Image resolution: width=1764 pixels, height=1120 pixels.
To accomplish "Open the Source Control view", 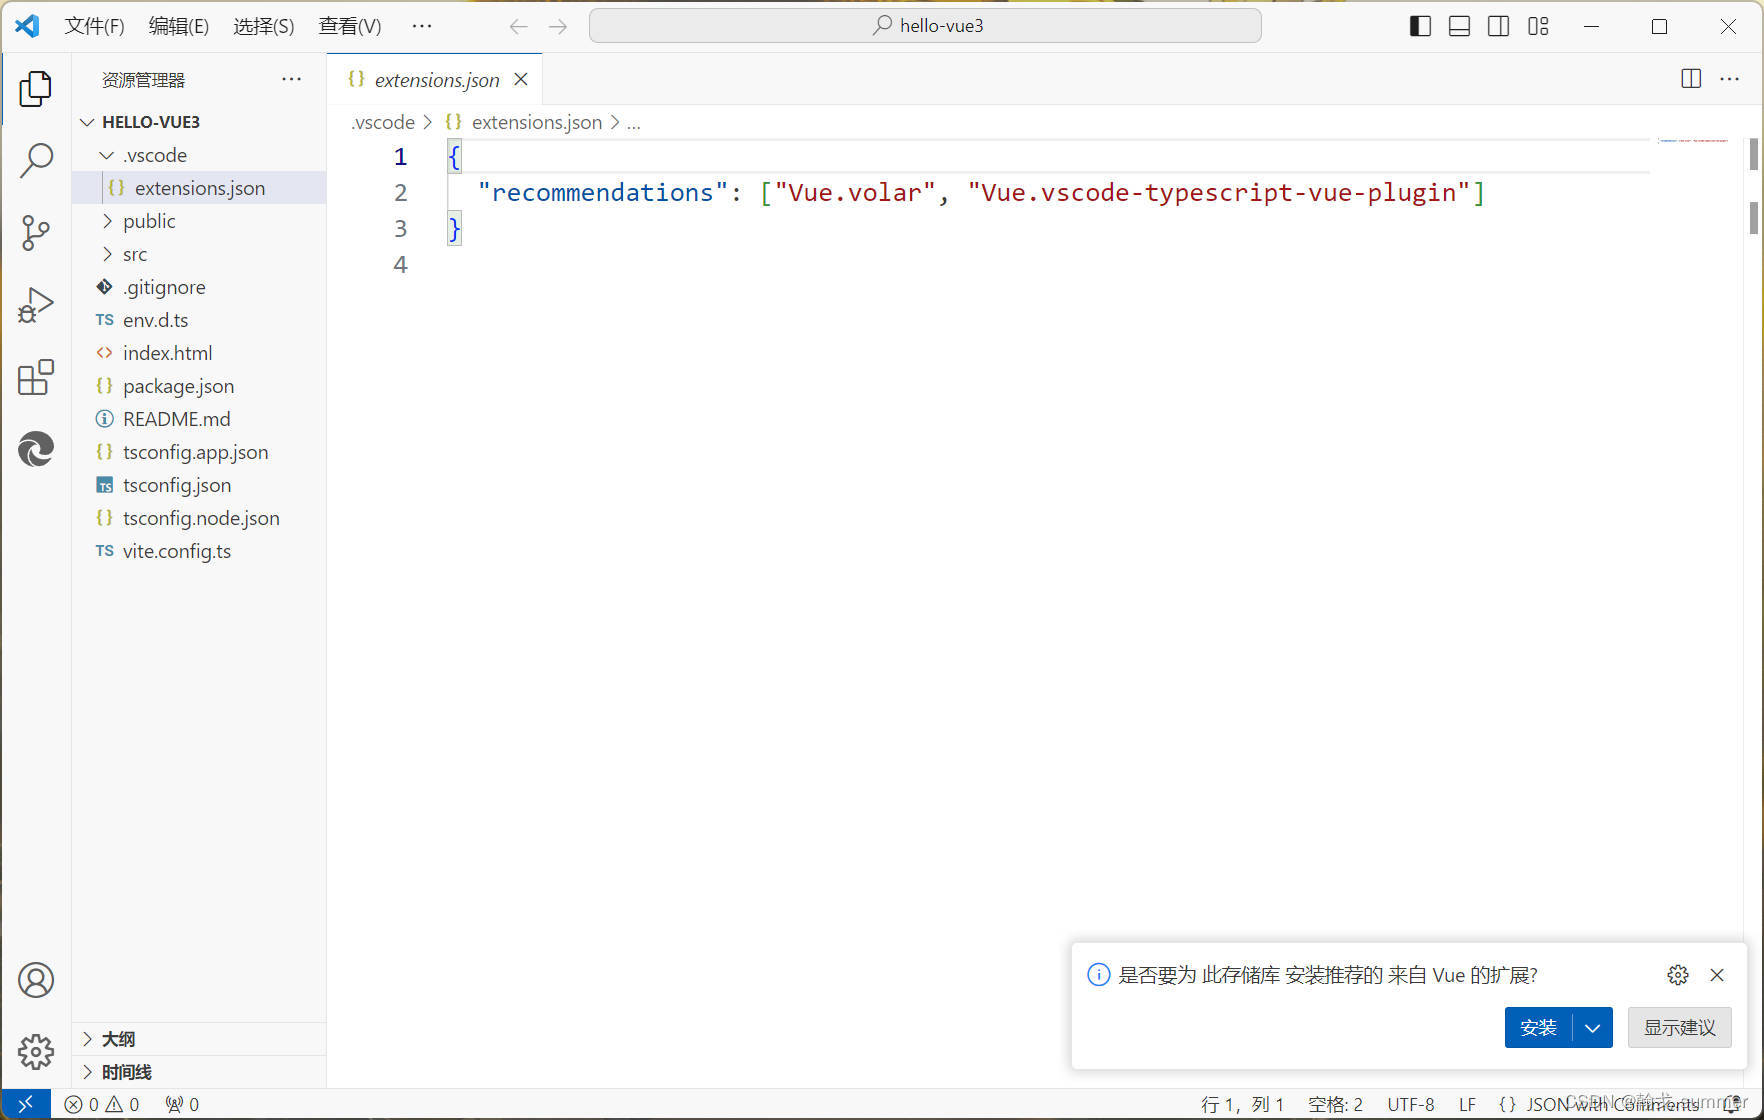I will (x=36, y=233).
